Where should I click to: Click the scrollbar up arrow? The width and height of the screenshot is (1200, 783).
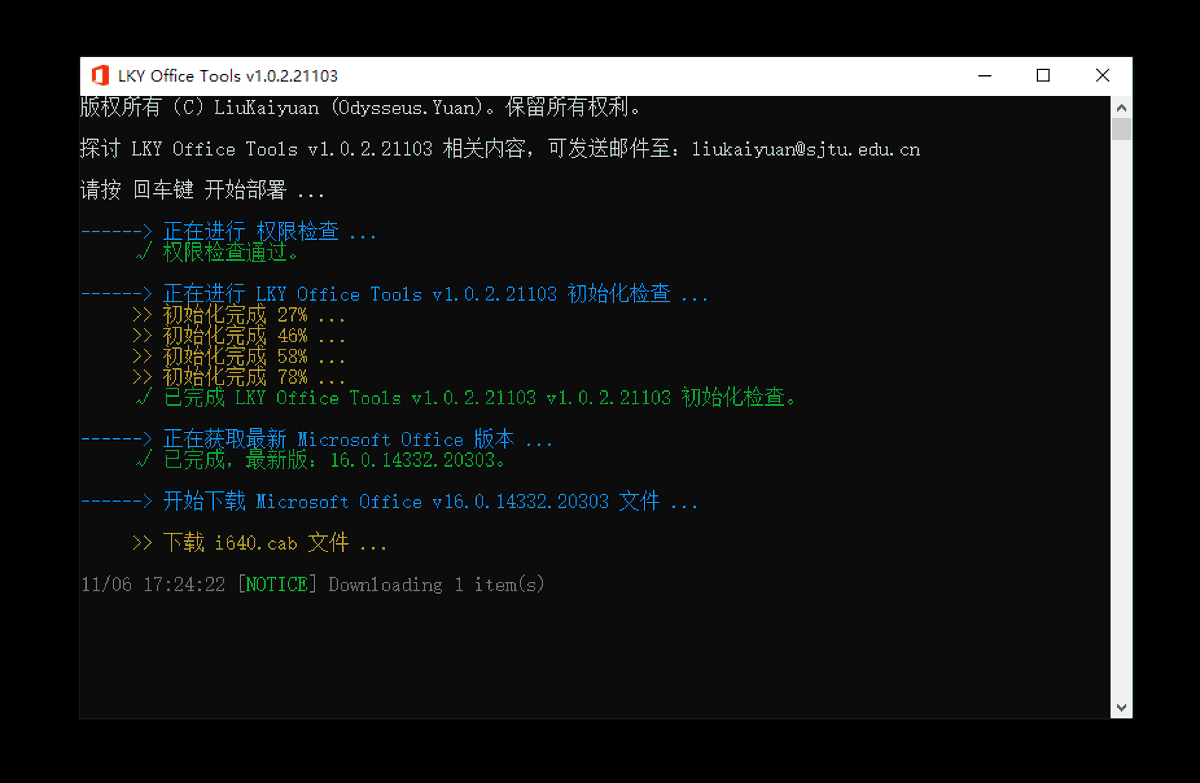point(1121,107)
